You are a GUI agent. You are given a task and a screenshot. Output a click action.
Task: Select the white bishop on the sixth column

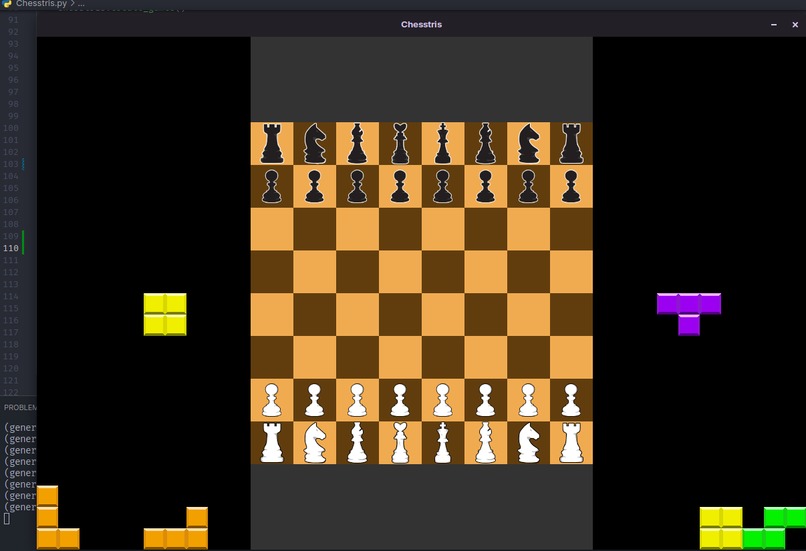485,443
